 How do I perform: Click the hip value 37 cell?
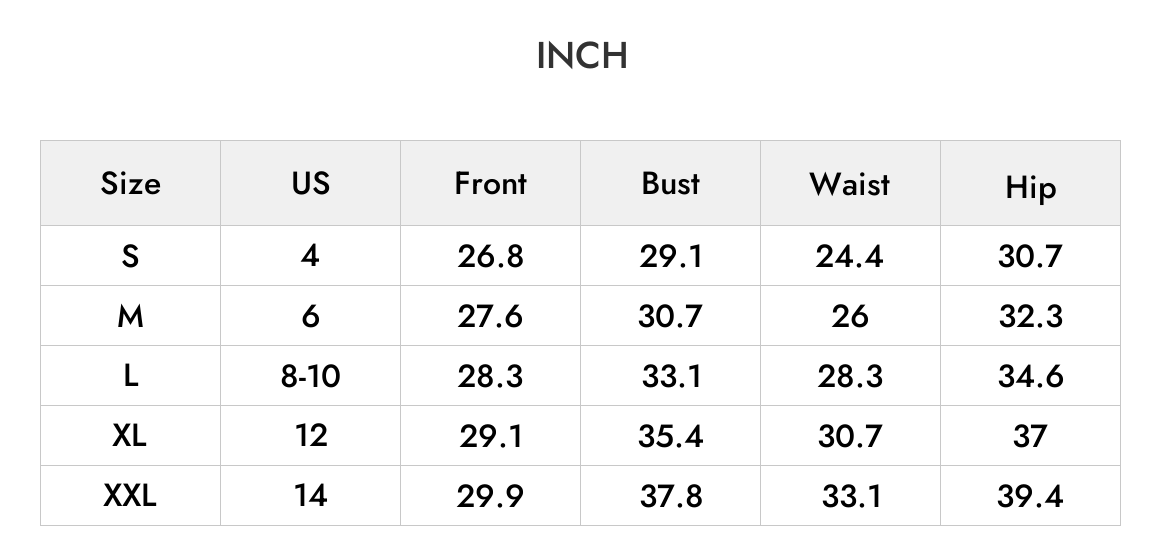(1030, 436)
